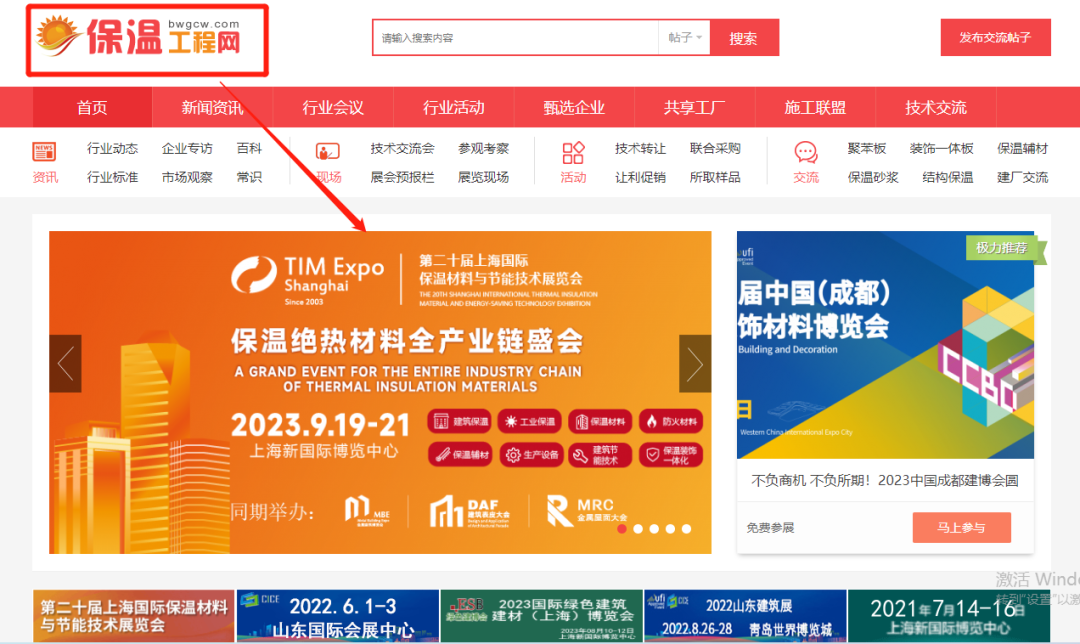Click the TIM Expo Shanghai logo
This screenshot has width=1080, height=644.
pos(307,279)
